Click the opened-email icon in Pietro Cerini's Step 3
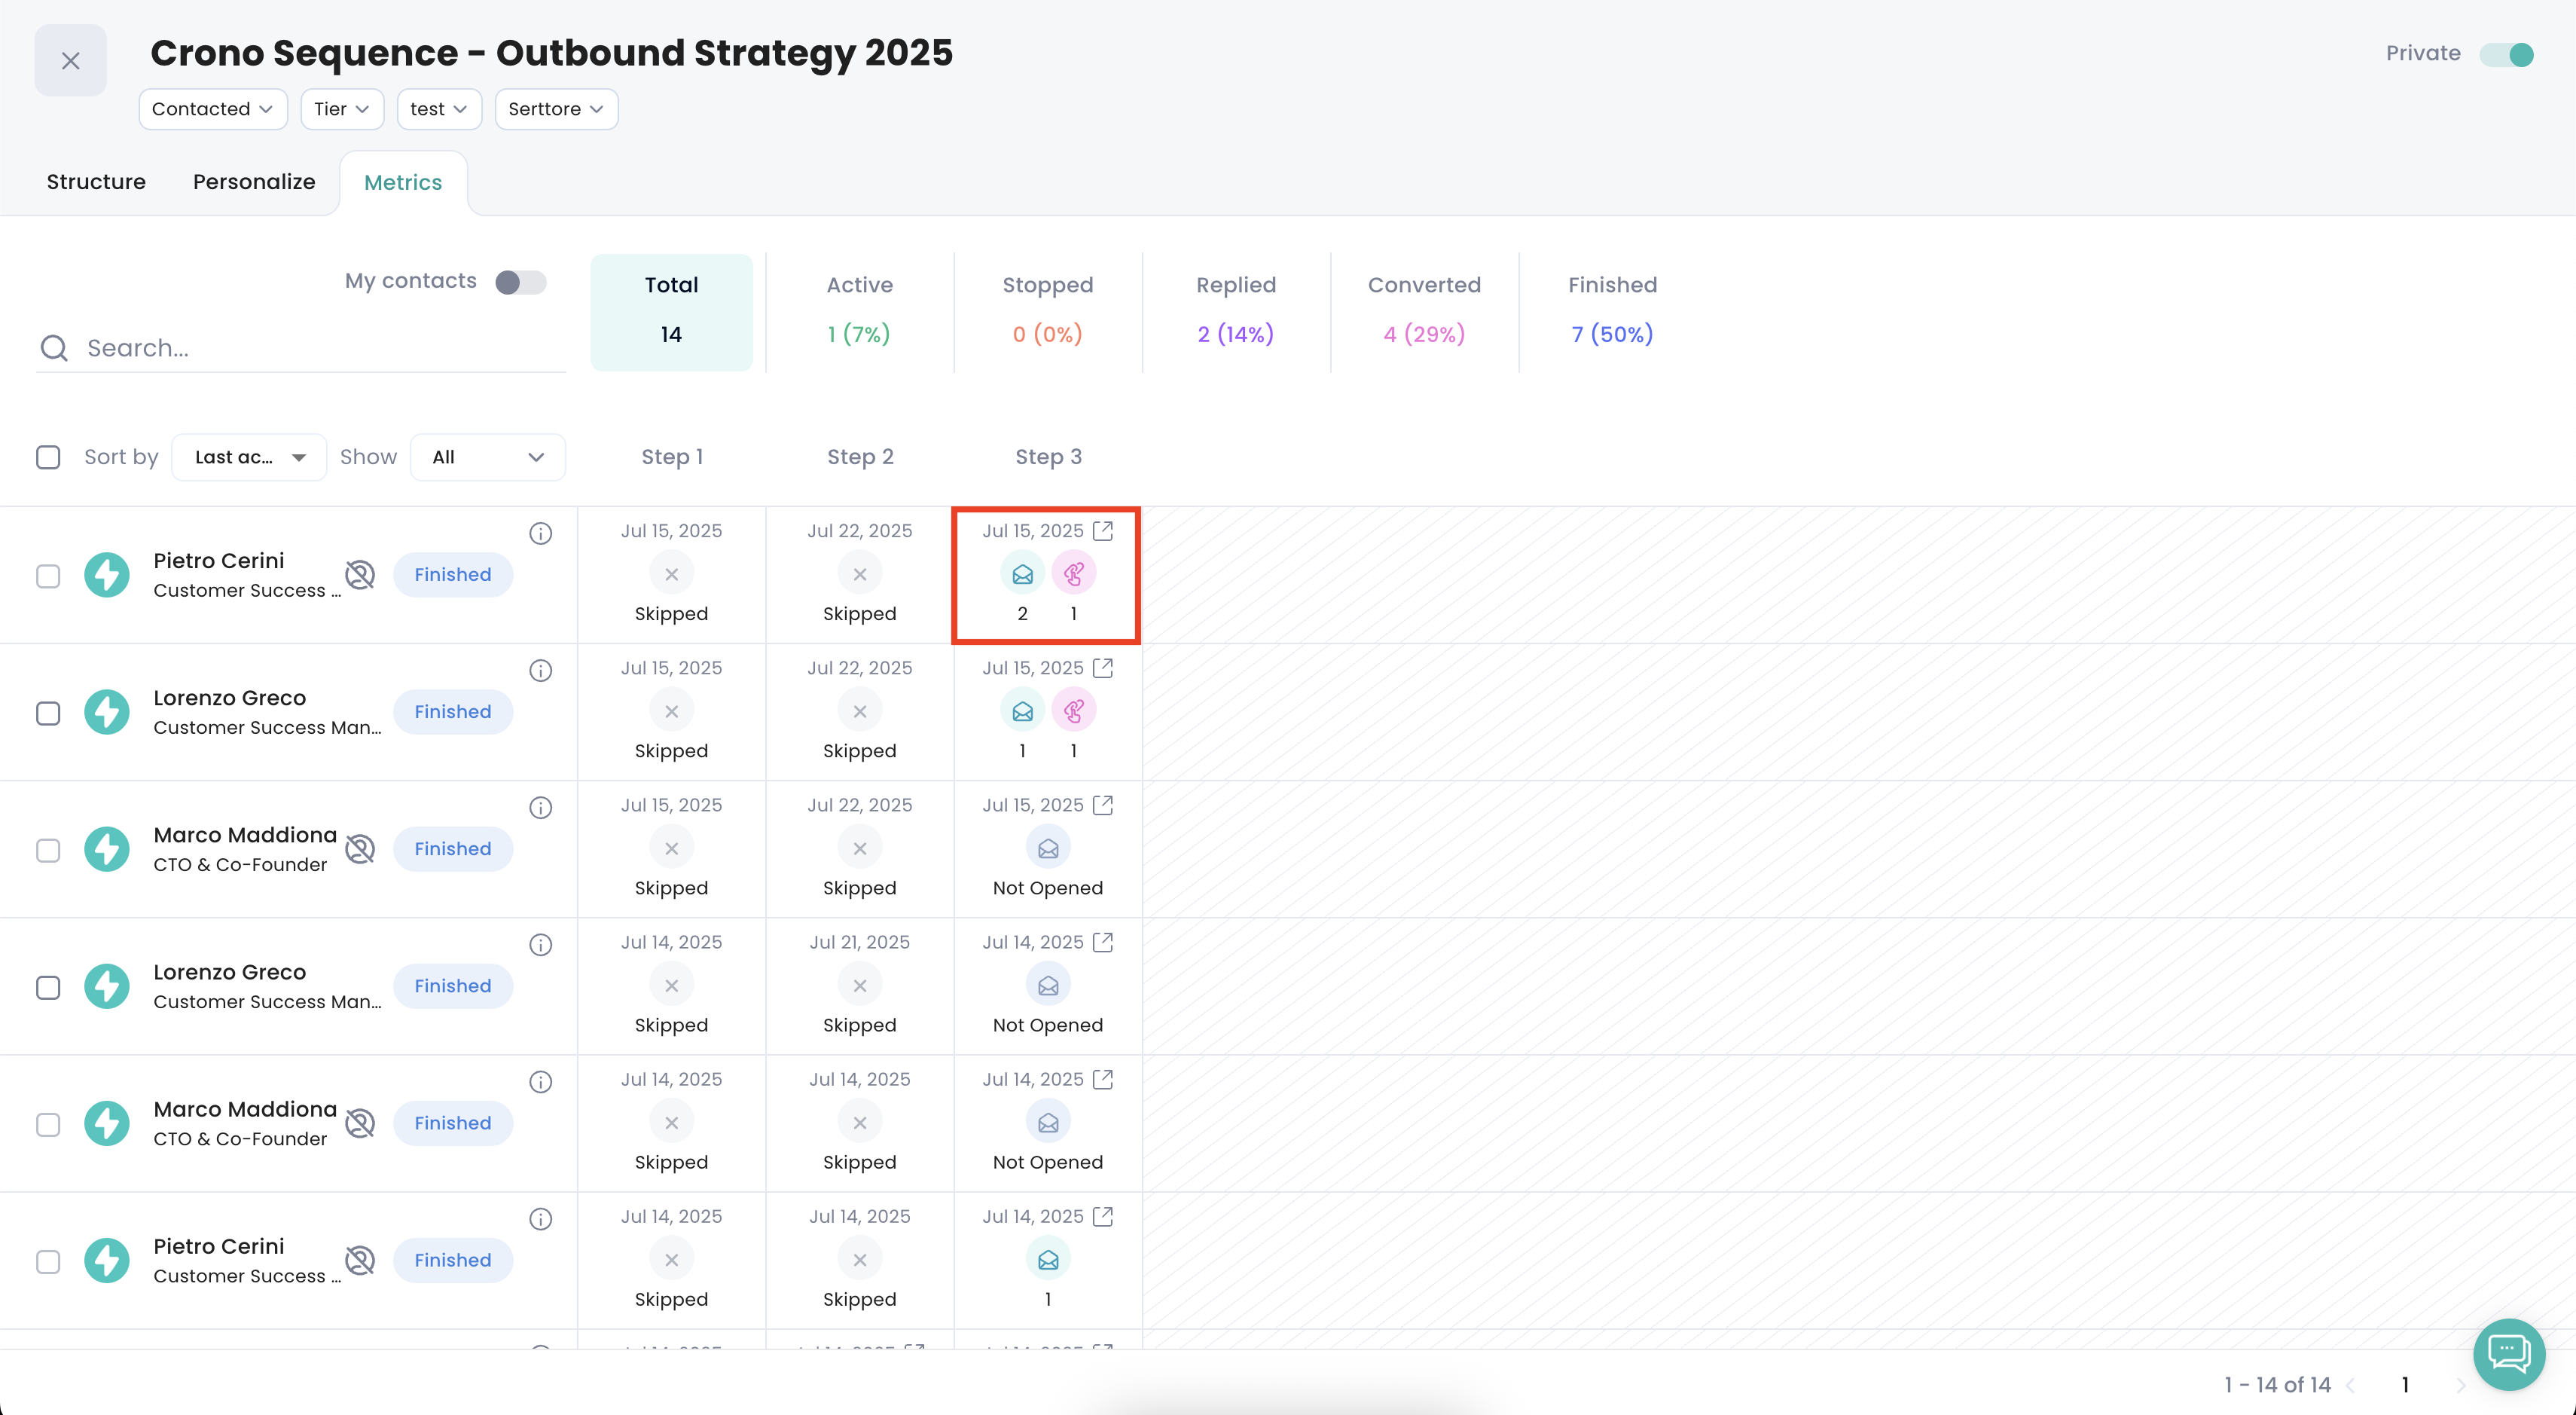Viewport: 2576px width, 1415px height. (1022, 574)
